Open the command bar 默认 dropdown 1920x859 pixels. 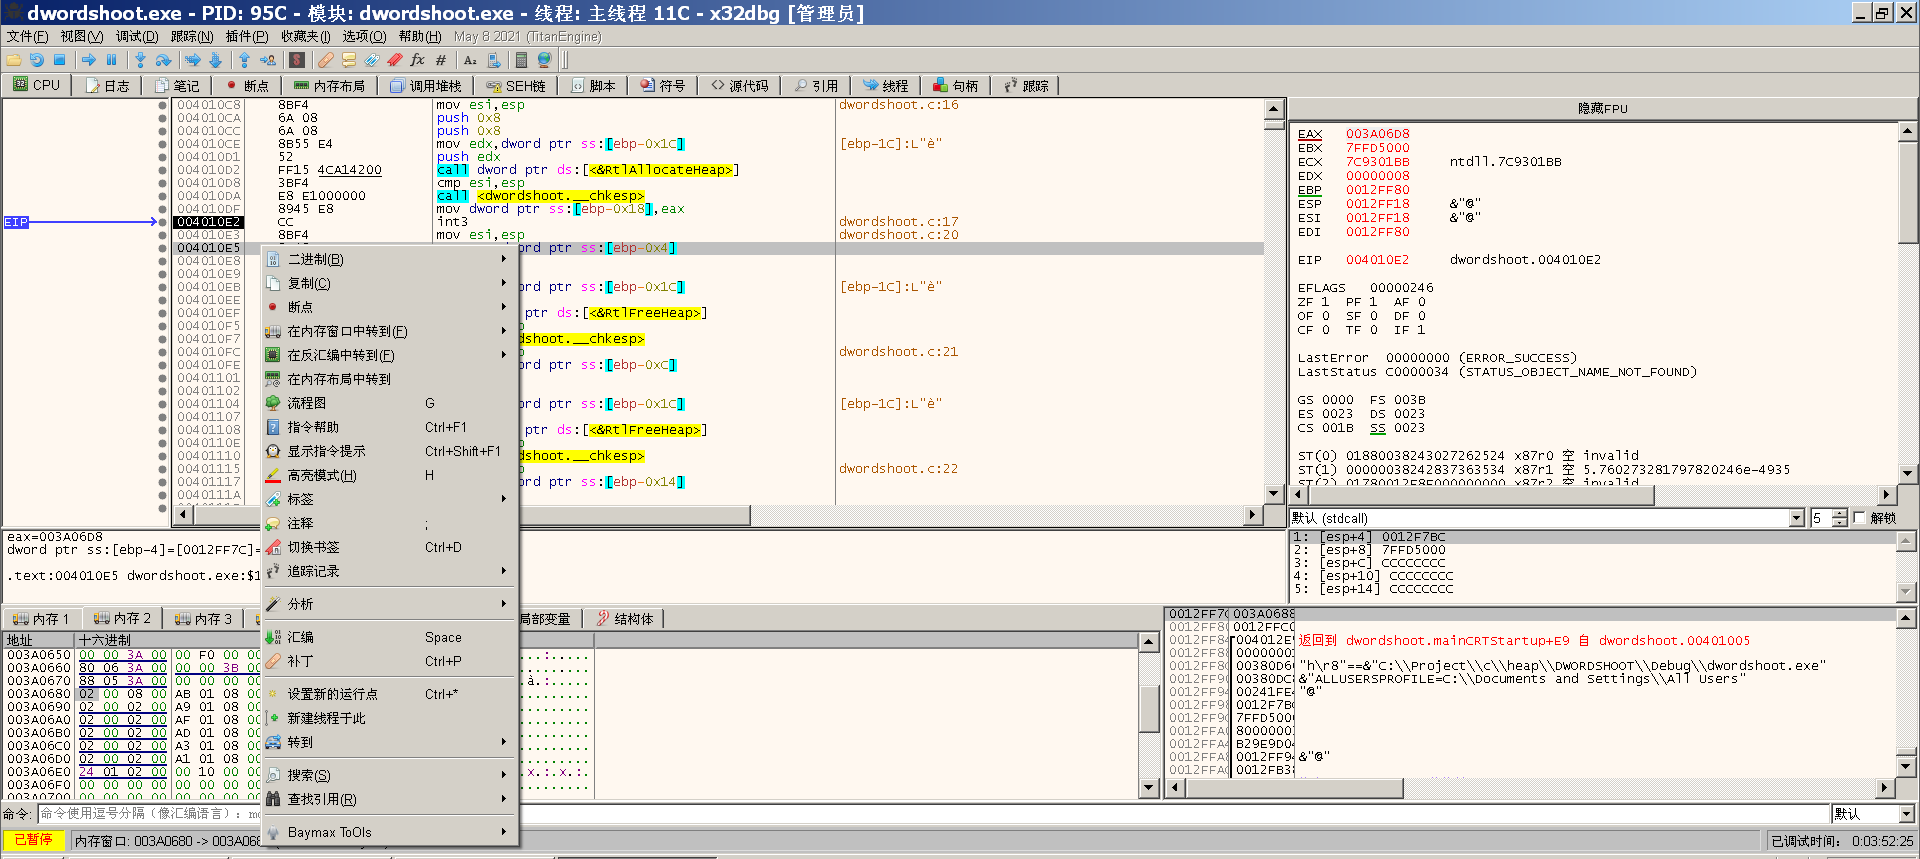pos(1905,814)
